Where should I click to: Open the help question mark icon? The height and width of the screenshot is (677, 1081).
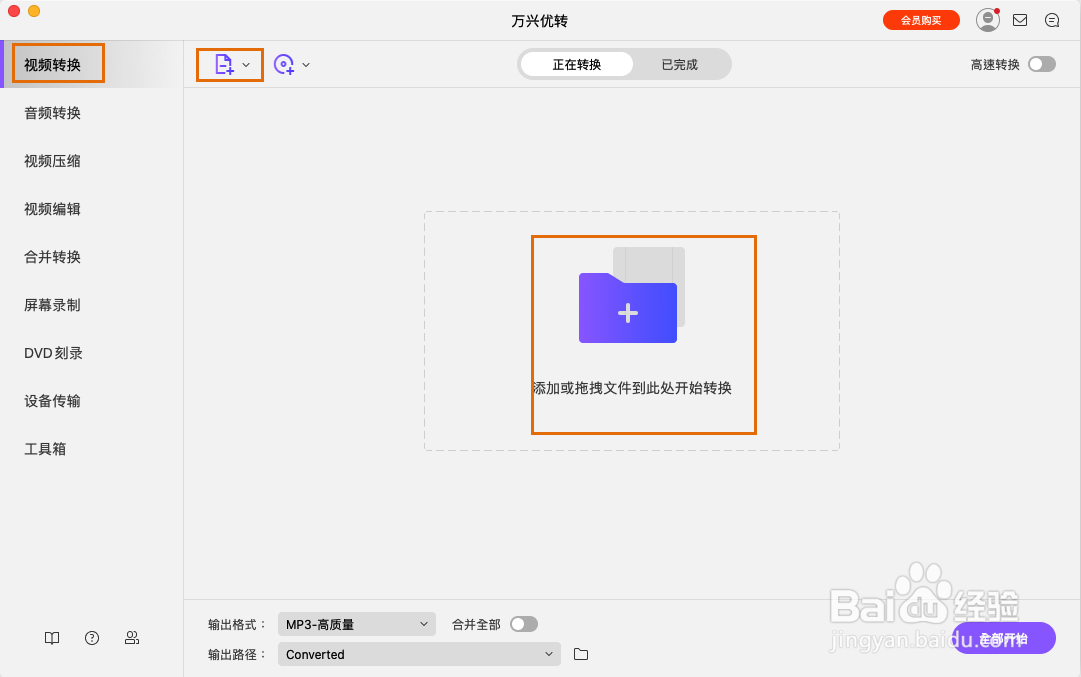[91, 638]
